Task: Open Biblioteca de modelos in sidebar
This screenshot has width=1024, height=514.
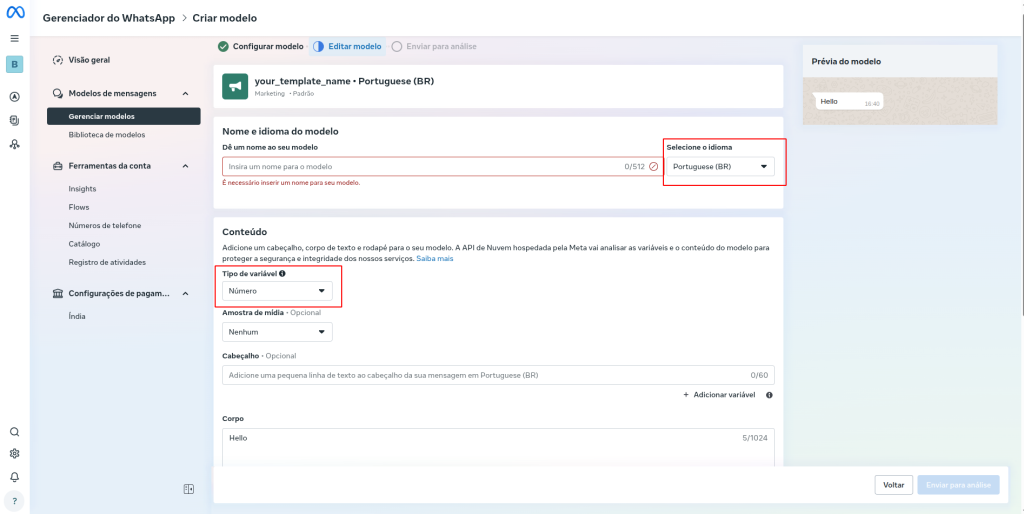Action: click(x=106, y=134)
